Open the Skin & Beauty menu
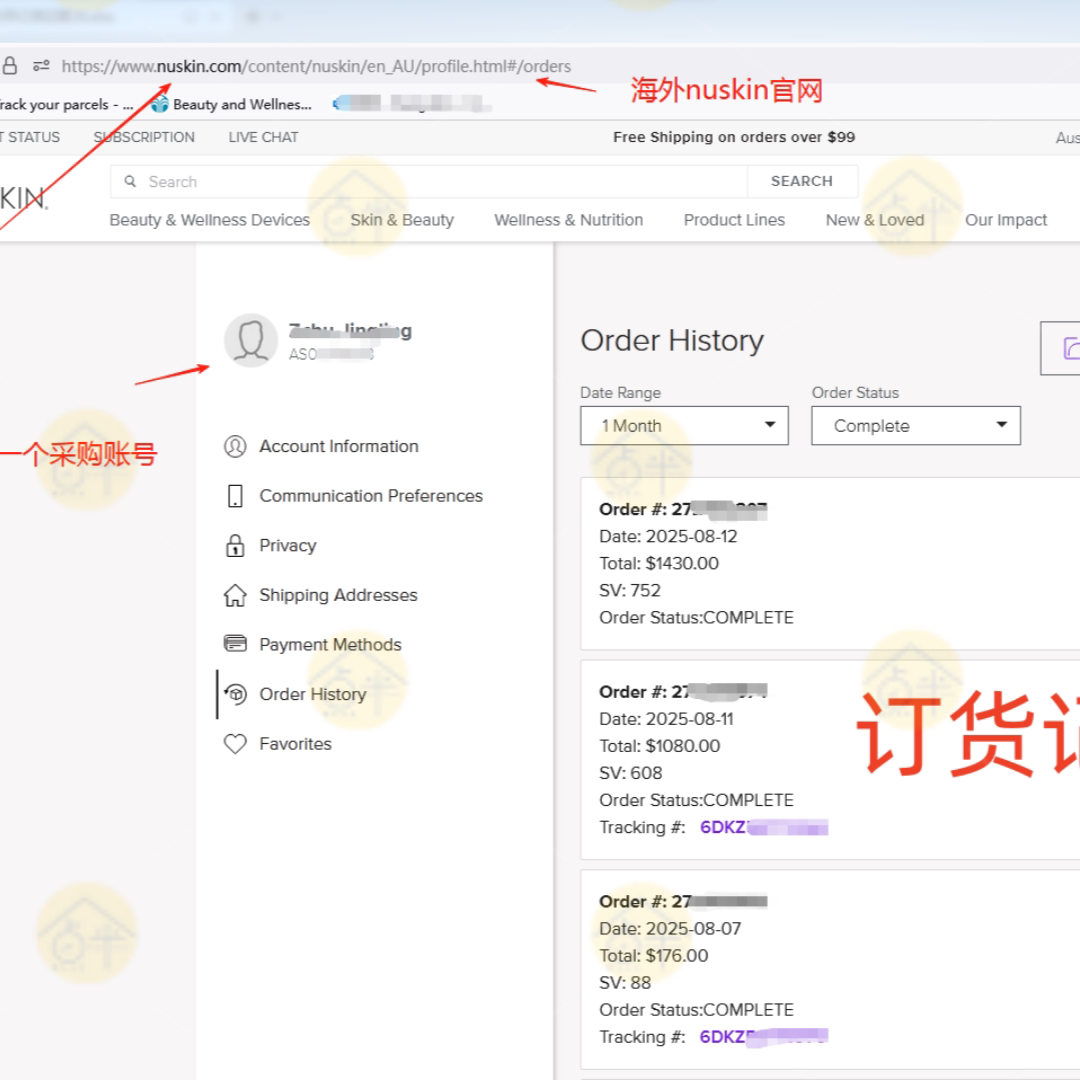 tap(402, 220)
